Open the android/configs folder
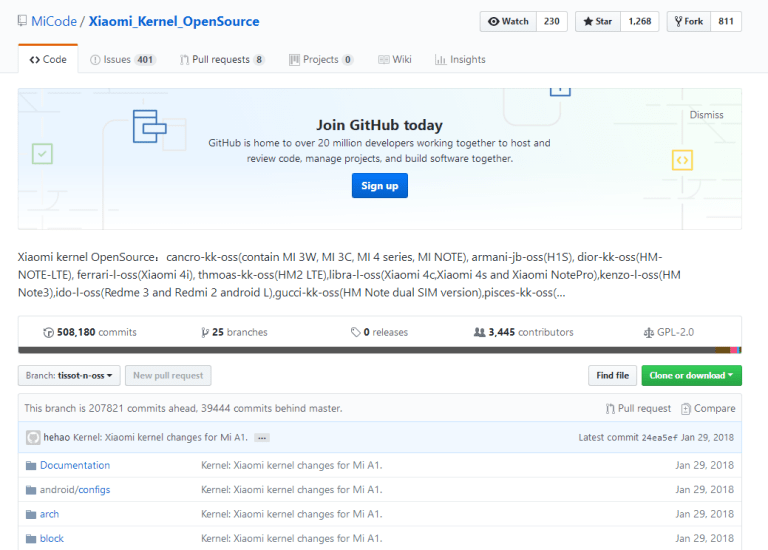The image size is (768, 550). click(x=75, y=490)
